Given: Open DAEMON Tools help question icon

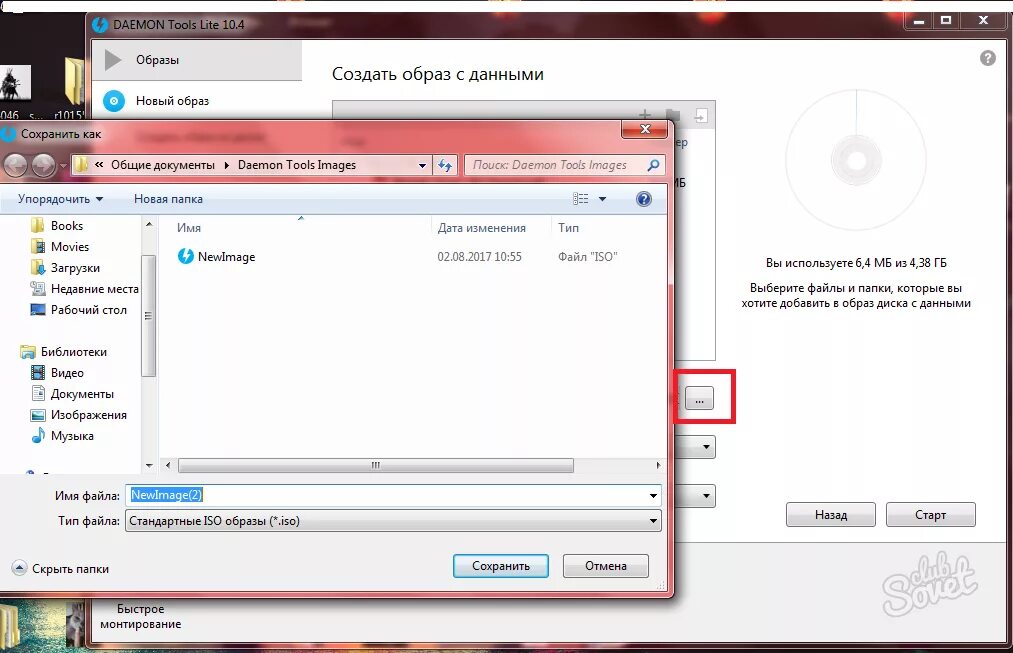Looking at the screenshot, I should point(987,58).
